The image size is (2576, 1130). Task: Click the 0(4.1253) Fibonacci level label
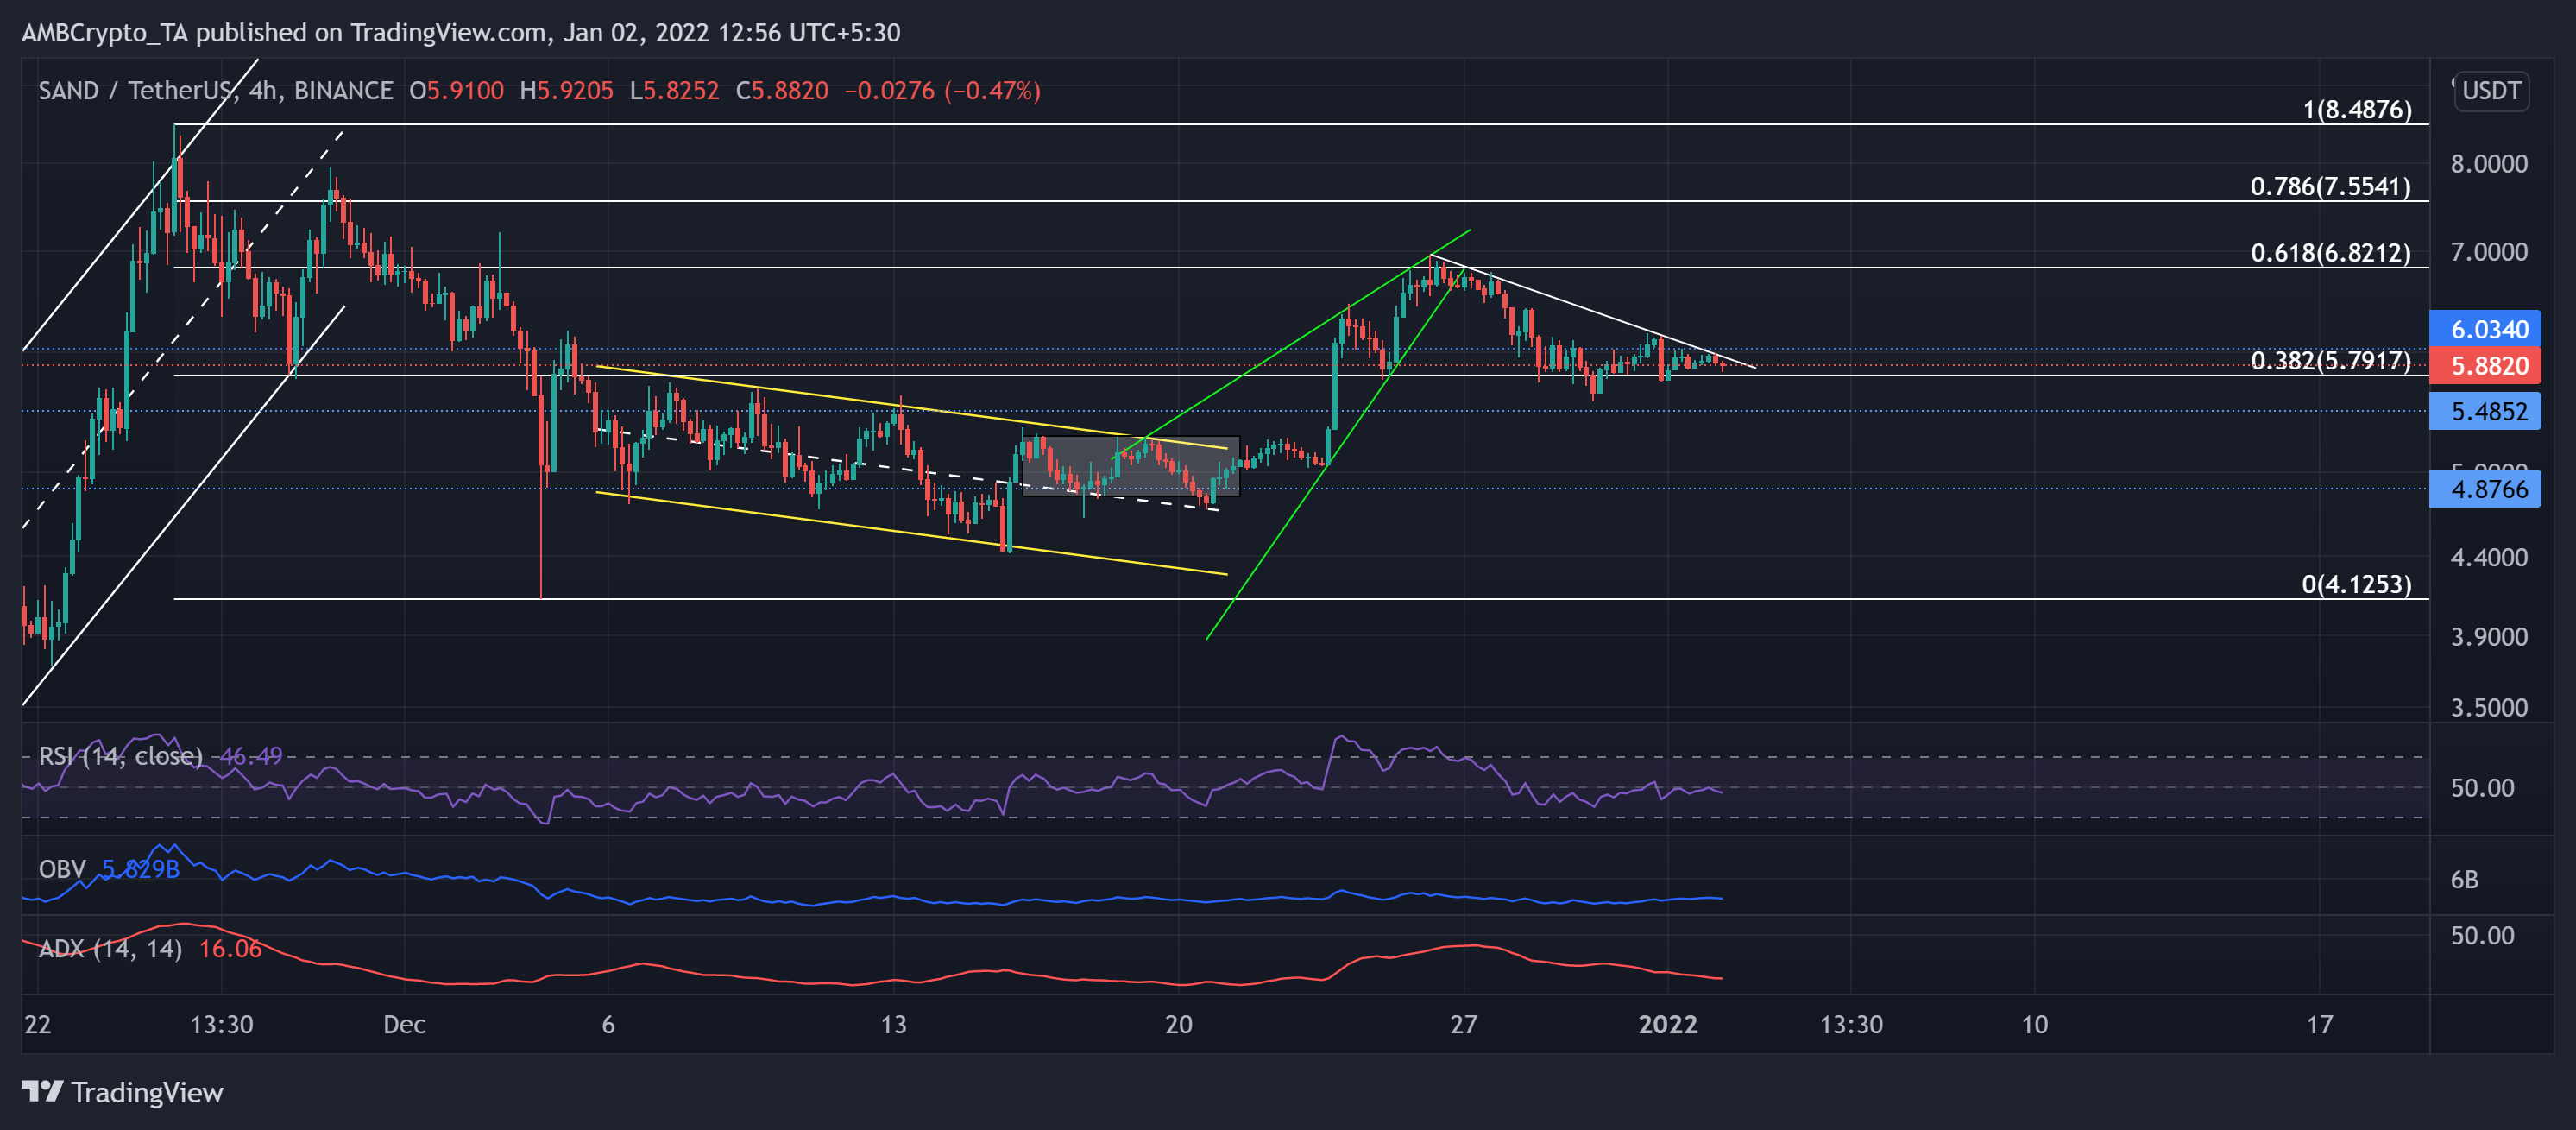[2356, 584]
